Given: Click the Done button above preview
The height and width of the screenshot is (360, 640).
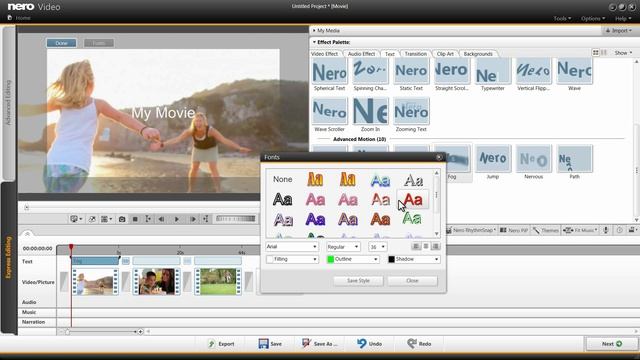Looking at the screenshot, I should coord(61,43).
